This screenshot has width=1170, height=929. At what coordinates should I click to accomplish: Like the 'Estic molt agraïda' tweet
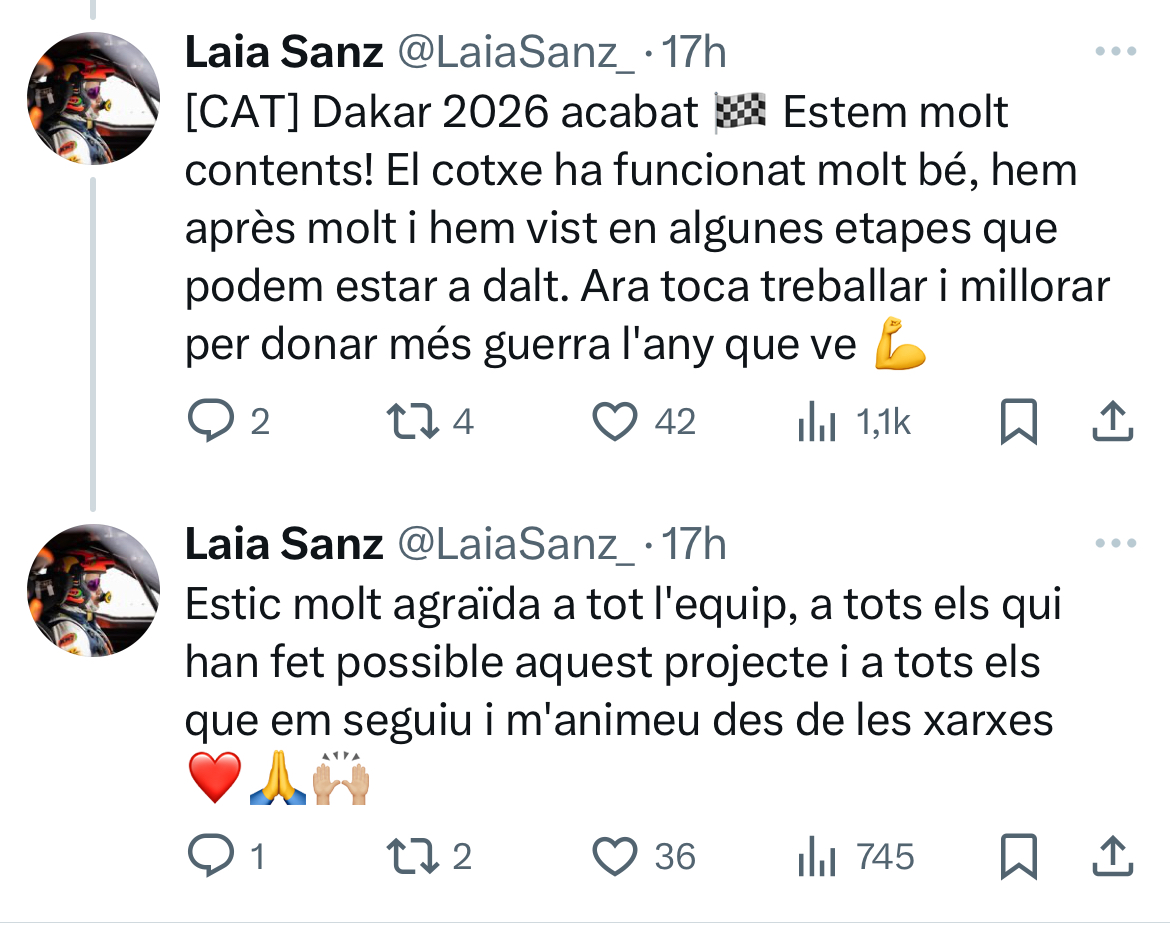coord(614,857)
